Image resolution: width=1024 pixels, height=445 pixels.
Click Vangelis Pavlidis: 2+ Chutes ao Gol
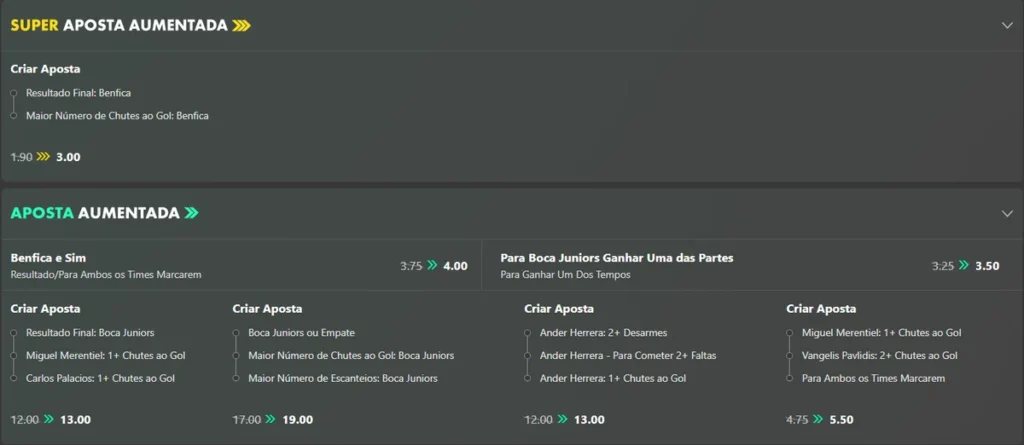tap(880, 355)
